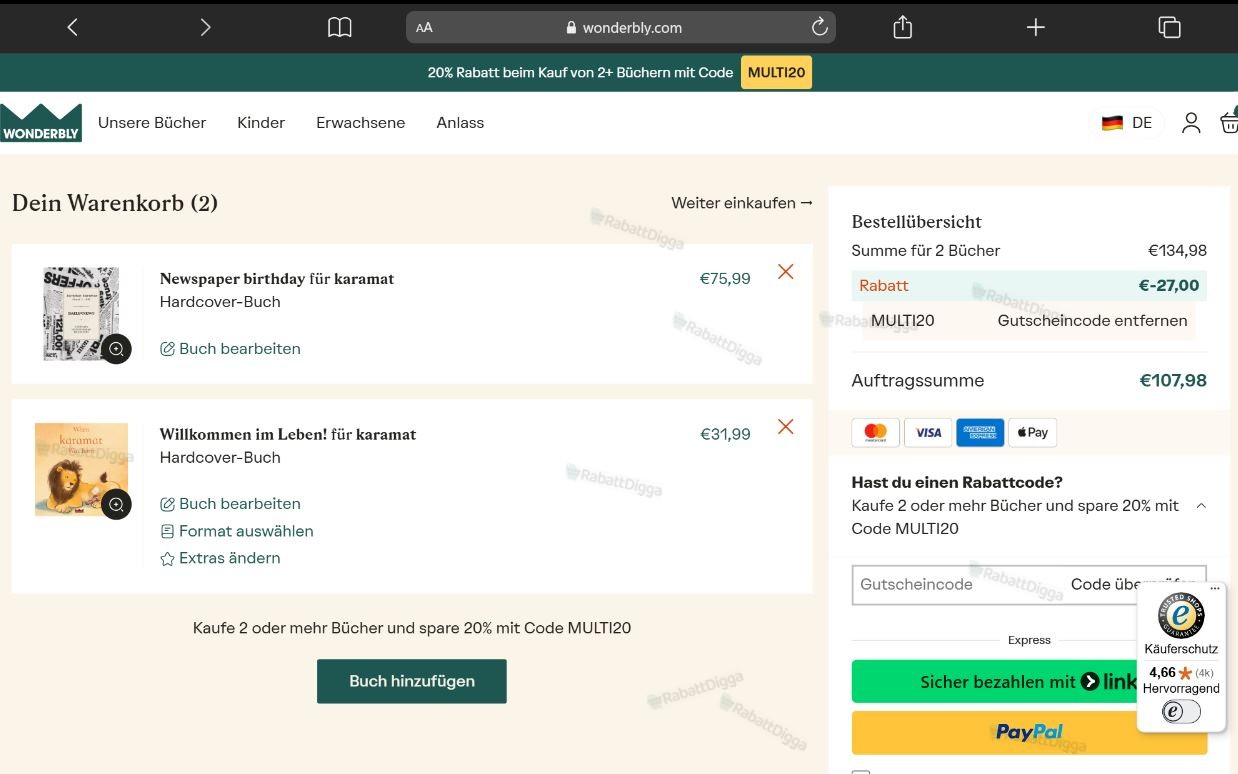The width and height of the screenshot is (1238, 774).
Task: Click Weiter einkaufen link
Action: (742, 203)
